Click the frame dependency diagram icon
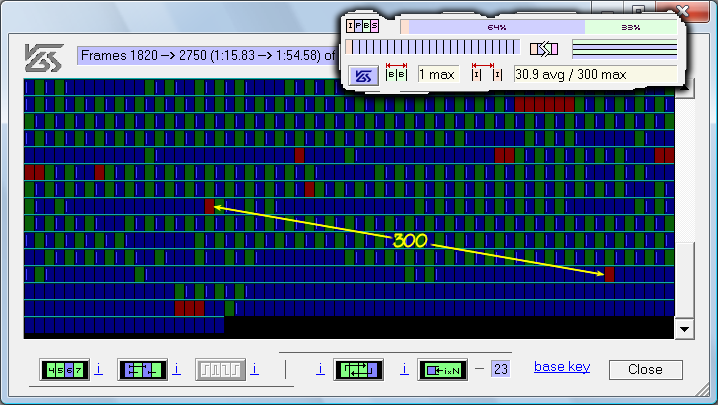Image resolution: width=718 pixels, height=405 pixels. tap(142, 370)
